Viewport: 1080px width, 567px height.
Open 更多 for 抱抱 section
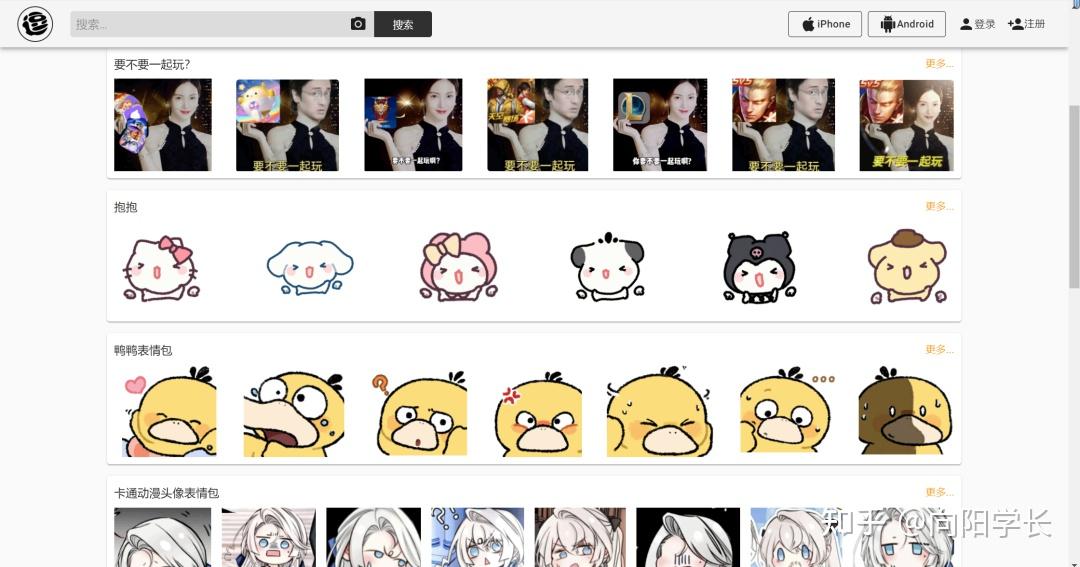coord(939,206)
